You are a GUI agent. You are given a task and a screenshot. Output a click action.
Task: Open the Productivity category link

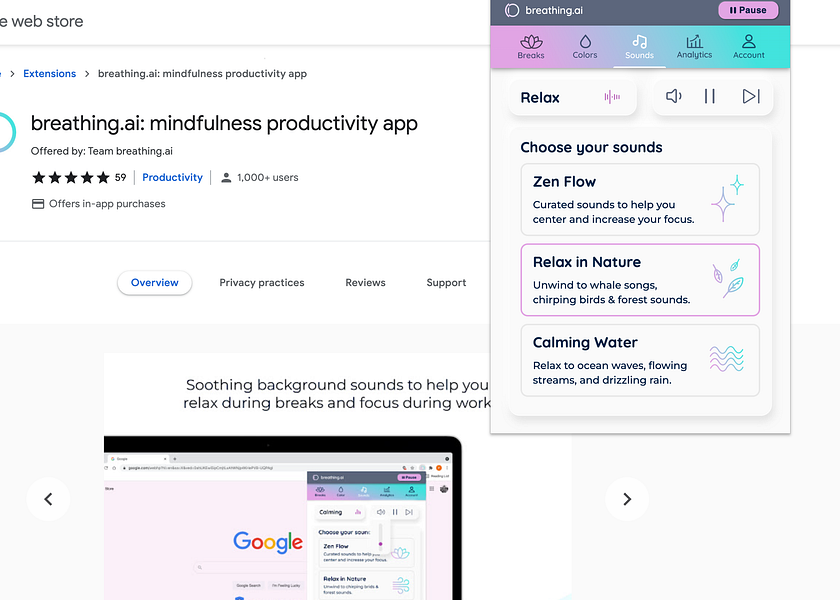(172, 177)
